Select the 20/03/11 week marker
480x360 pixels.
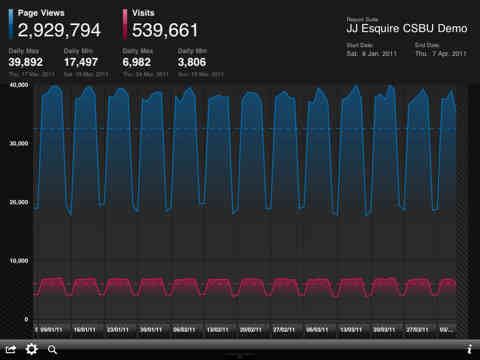pos(384,330)
